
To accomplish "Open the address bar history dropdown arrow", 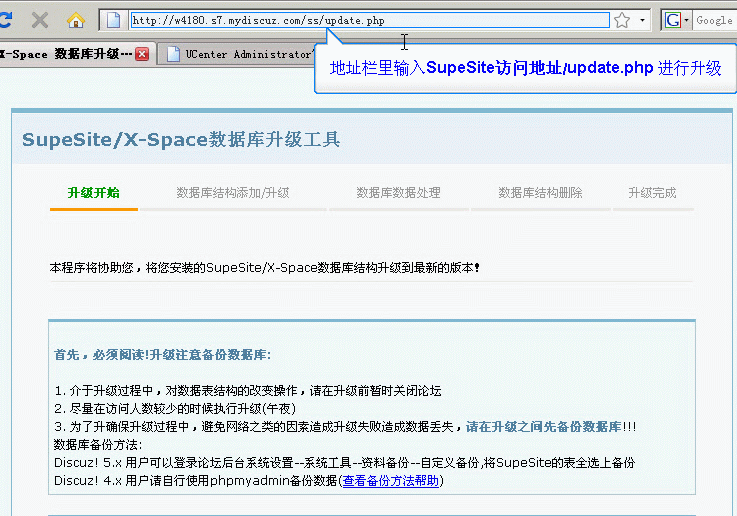I will tap(642, 20).
